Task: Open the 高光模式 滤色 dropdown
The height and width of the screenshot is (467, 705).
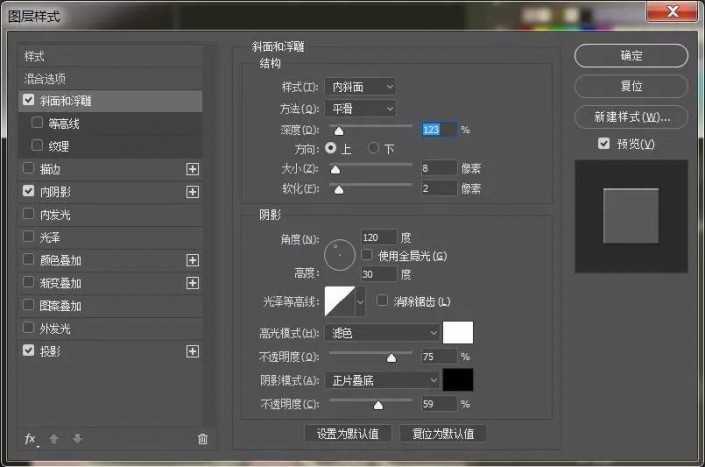Action: coord(382,332)
